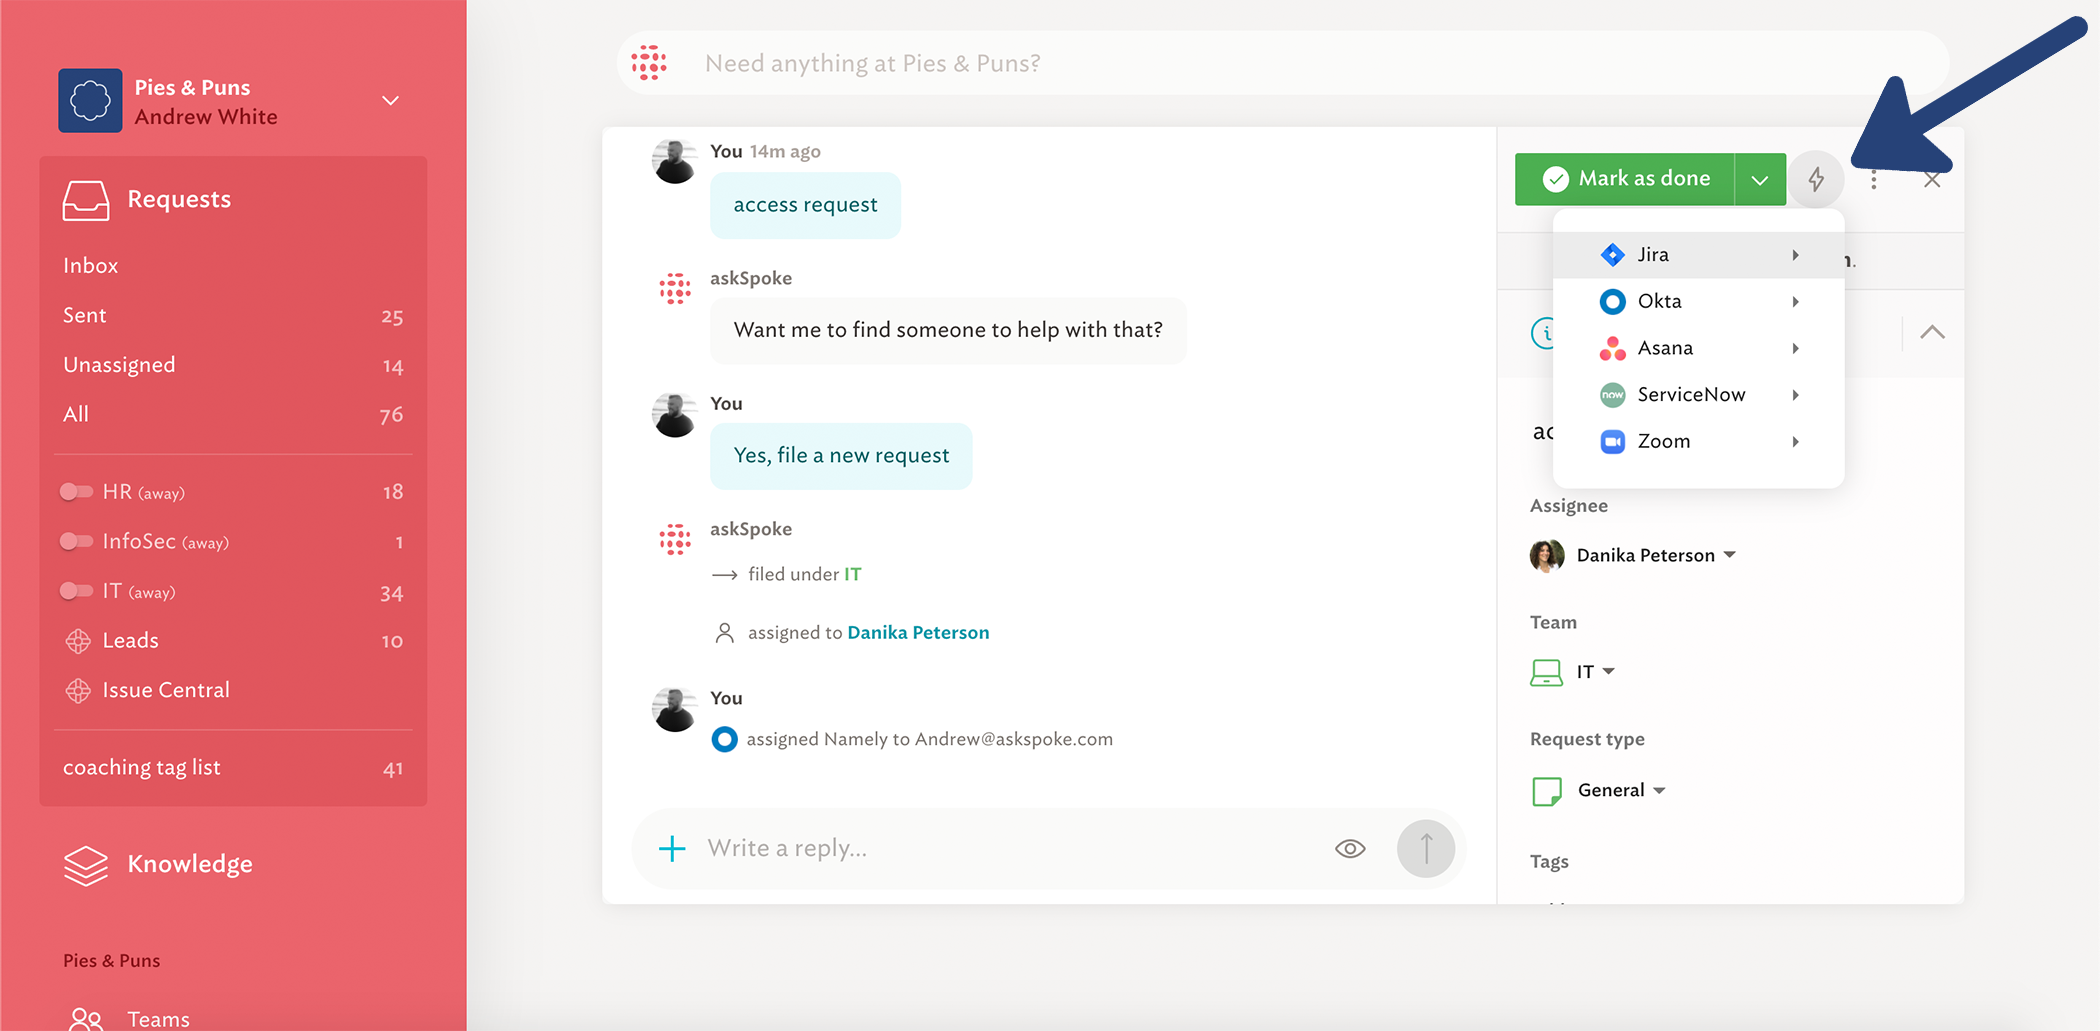The image size is (2100, 1031).
Task: Click the Asana three-dot logo icon
Action: (1612, 348)
